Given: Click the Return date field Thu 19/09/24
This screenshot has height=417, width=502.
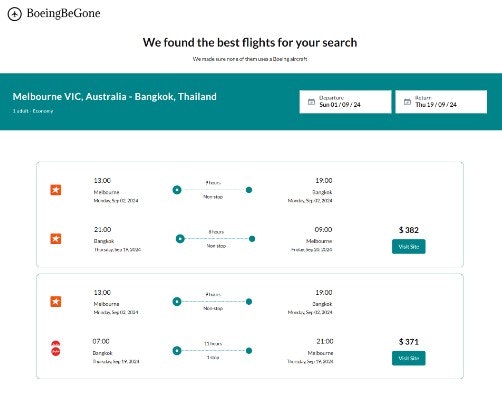Looking at the screenshot, I should (441, 102).
